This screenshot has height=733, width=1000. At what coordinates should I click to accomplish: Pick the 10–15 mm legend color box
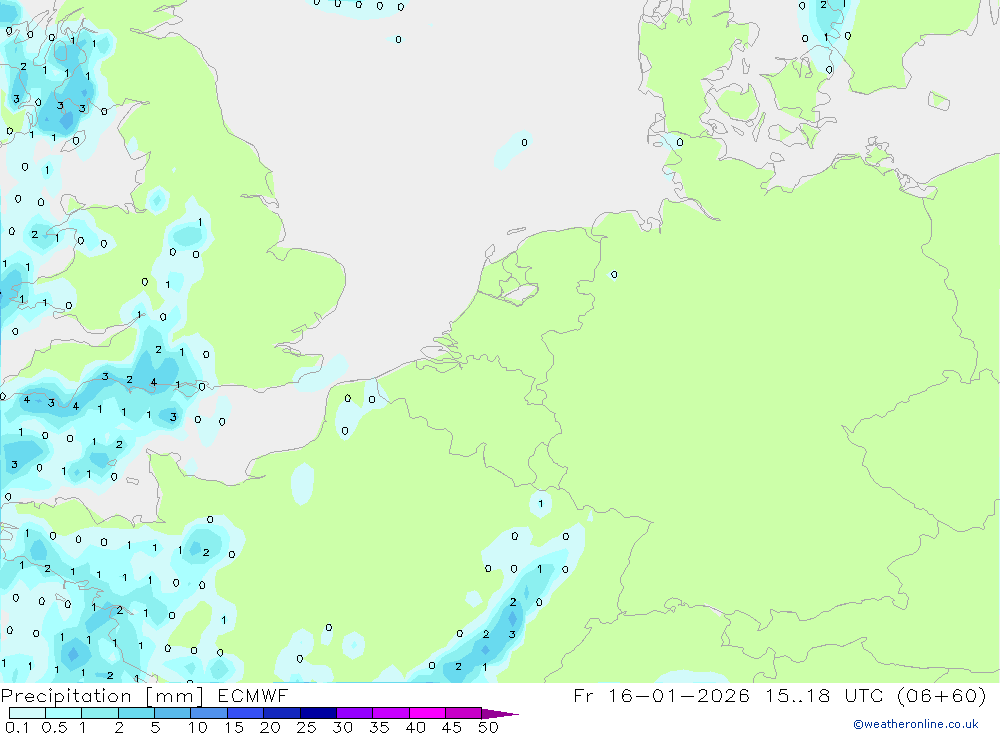point(209,713)
